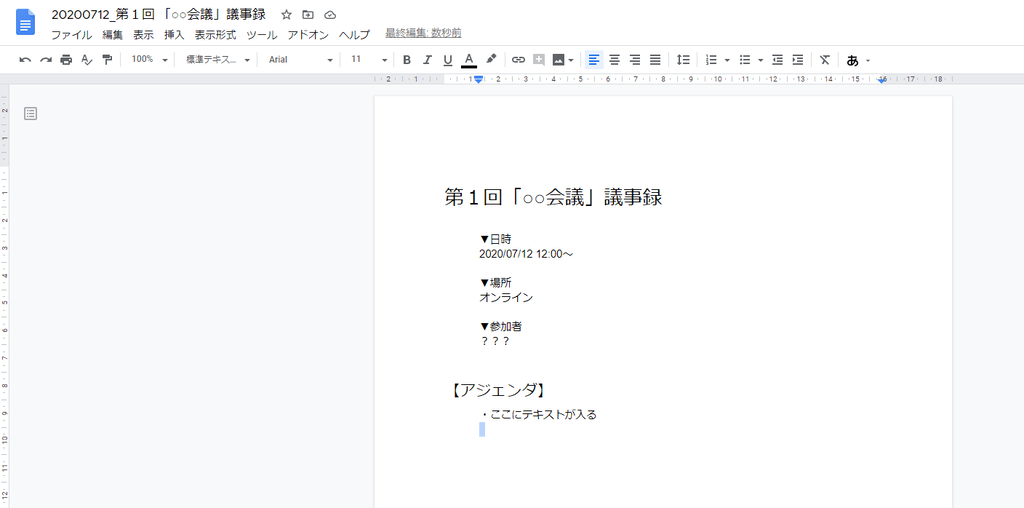Image resolution: width=1024 pixels, height=508 pixels.
Task: Open the 挿入 menu
Action: (174, 34)
